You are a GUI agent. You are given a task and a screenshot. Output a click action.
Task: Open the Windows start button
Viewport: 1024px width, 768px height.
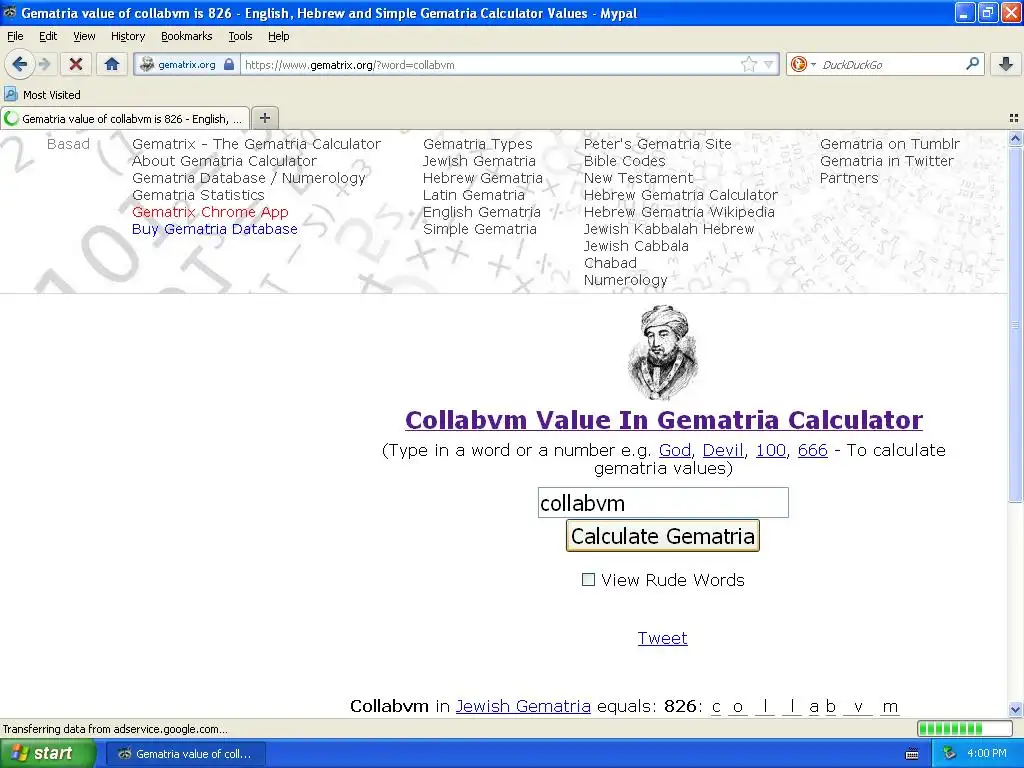click(46, 753)
